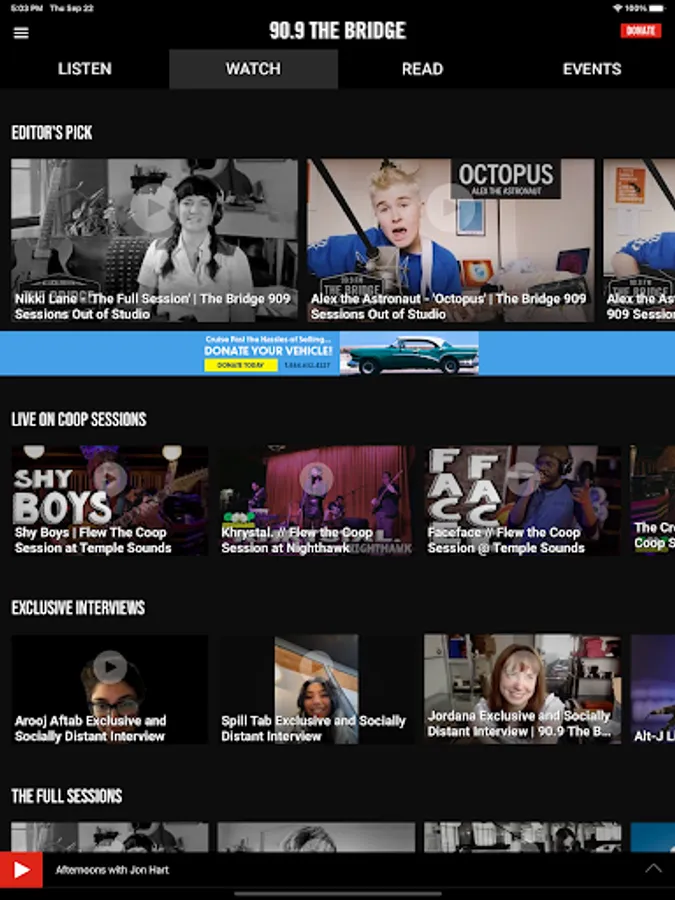This screenshot has height=900, width=675.
Task: Open third Editor's Pick cut-off video
Action: [x=639, y=240]
